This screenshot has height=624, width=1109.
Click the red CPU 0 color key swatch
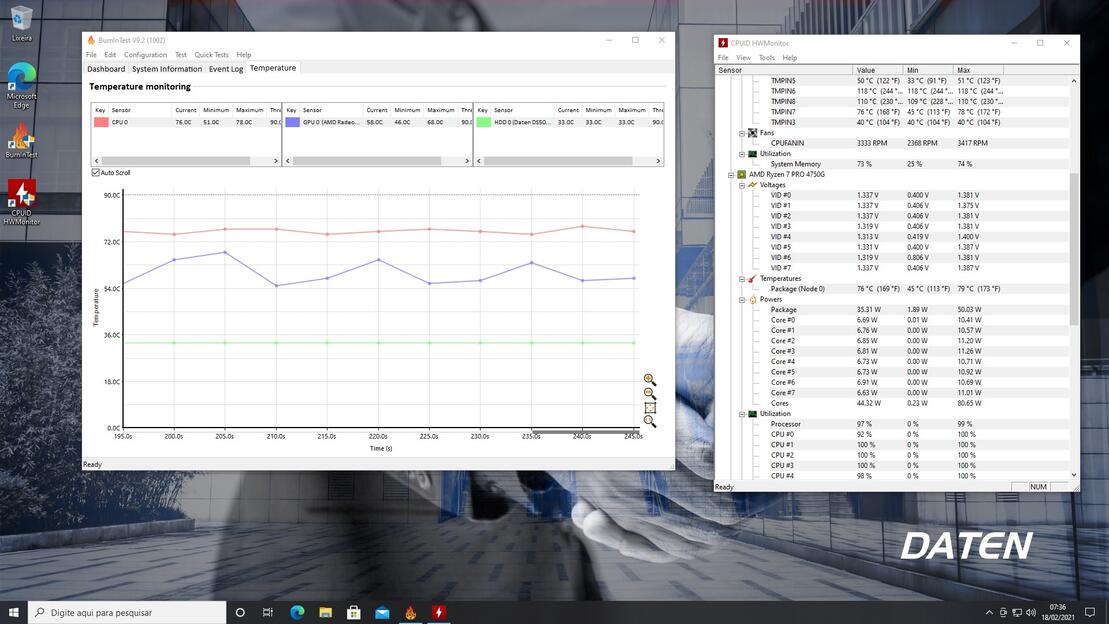(x=101, y=122)
